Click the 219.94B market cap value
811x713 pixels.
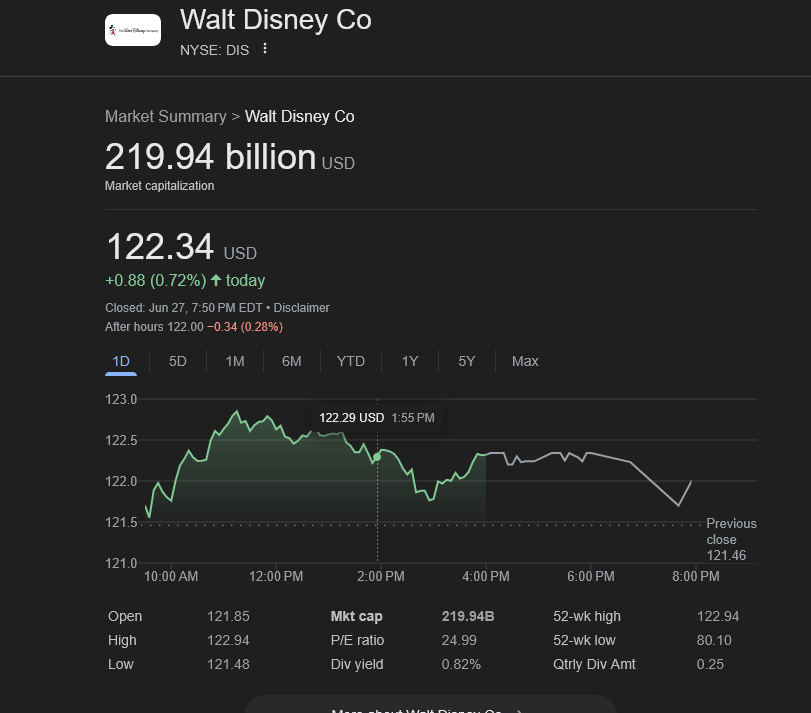[x=468, y=616]
